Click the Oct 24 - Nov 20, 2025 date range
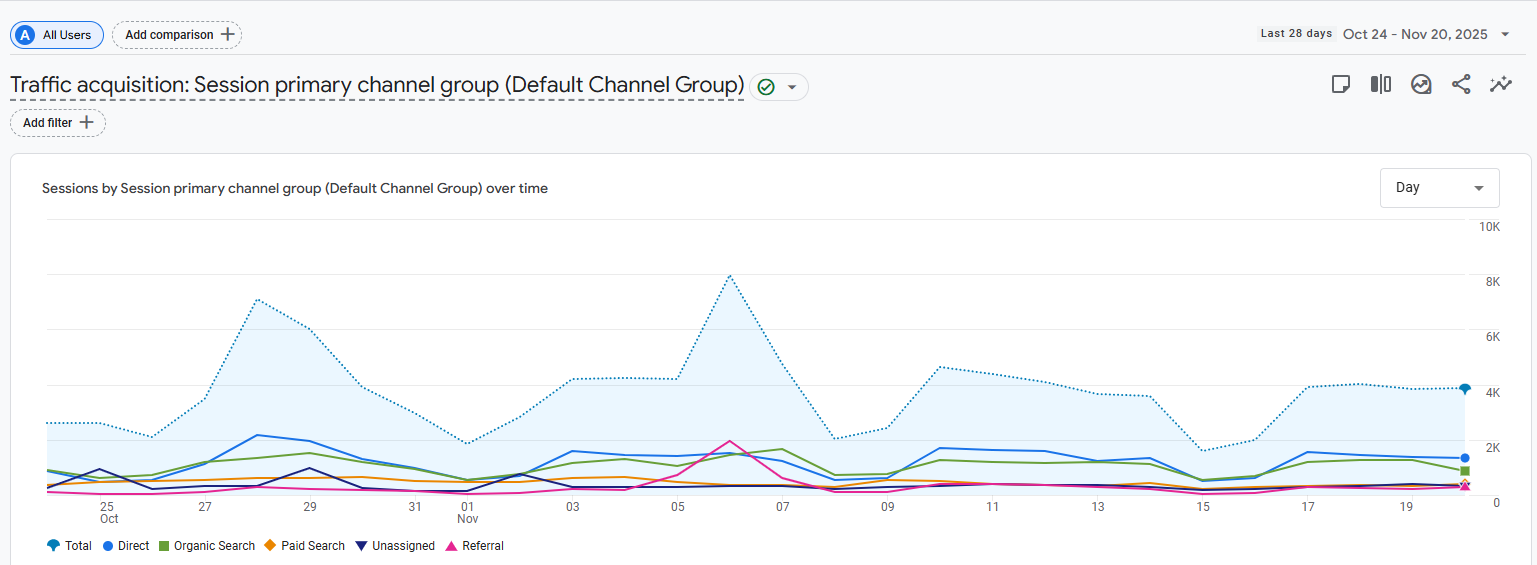Viewport: 1537px width, 565px height. coord(1415,34)
